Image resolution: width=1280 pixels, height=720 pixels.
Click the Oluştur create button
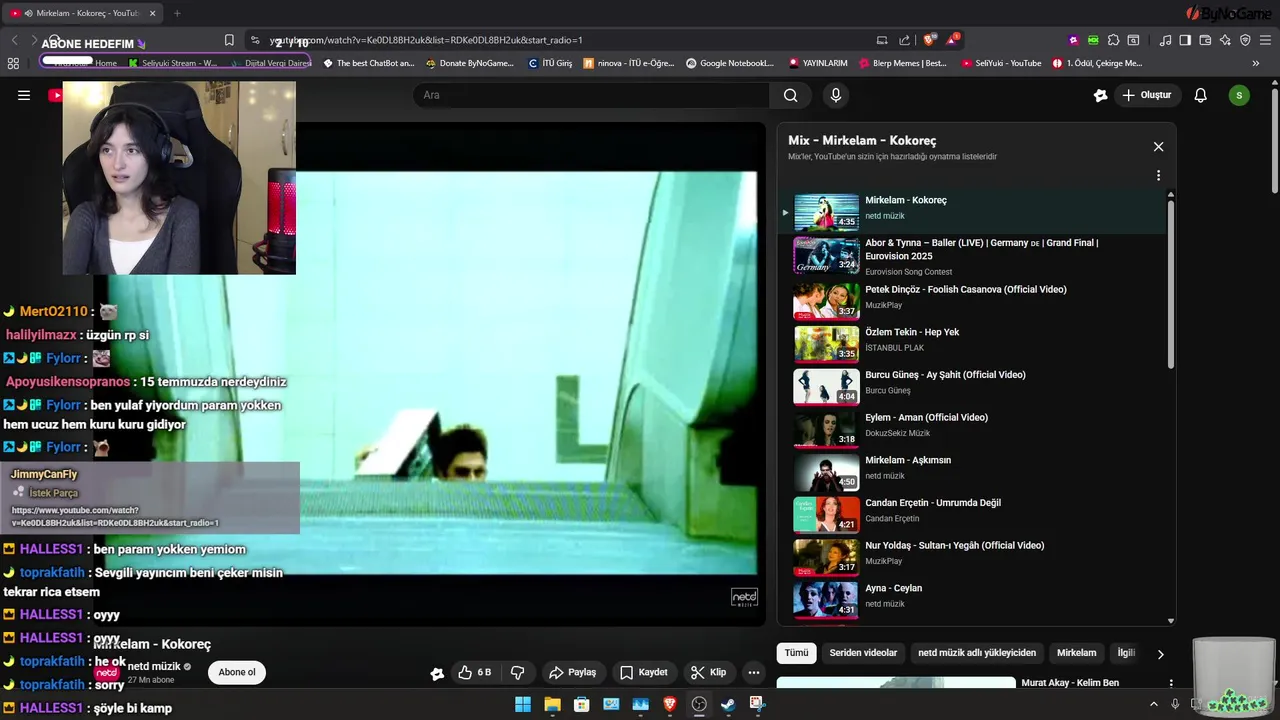coord(1146,95)
